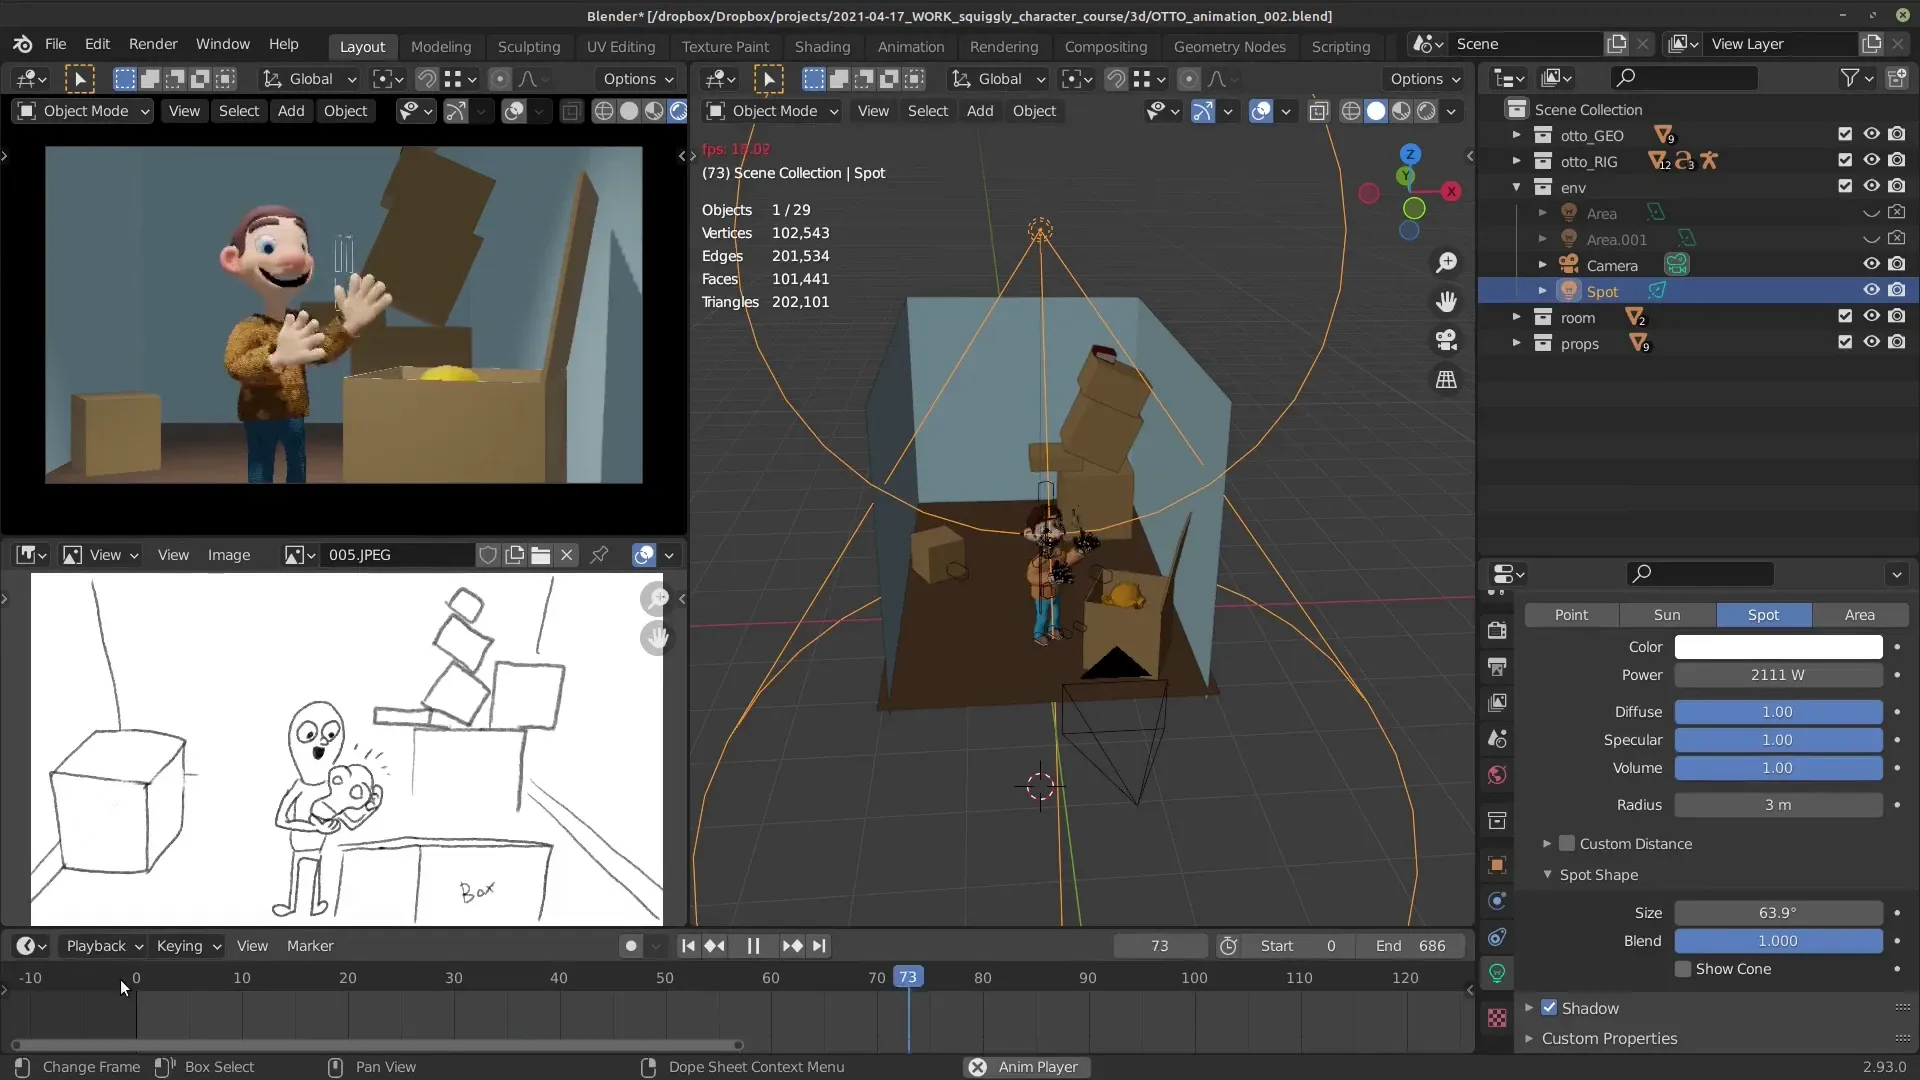Pause the animation playback

(753, 946)
